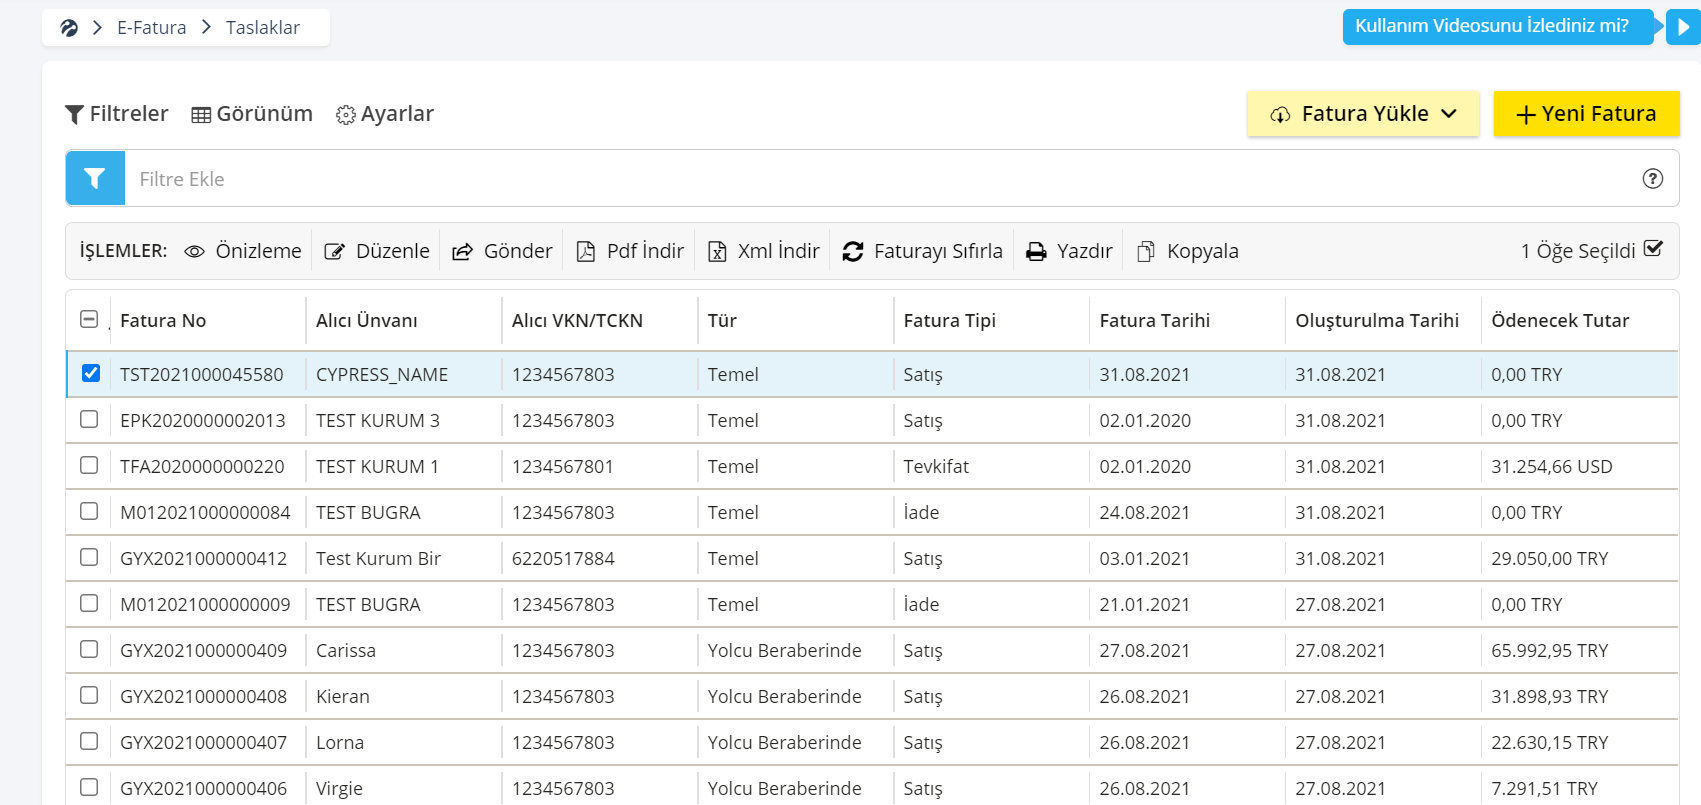Select the TEST KURUM 3 cell

coord(378,421)
